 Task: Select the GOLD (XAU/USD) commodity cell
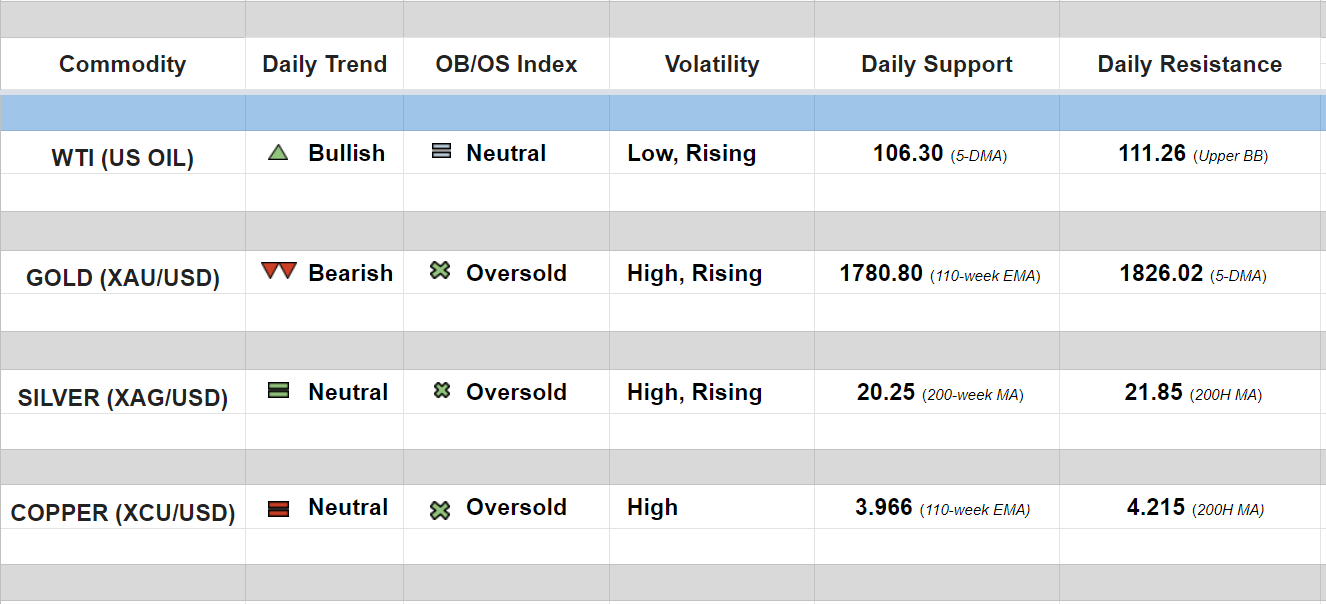pyautogui.click(x=122, y=278)
